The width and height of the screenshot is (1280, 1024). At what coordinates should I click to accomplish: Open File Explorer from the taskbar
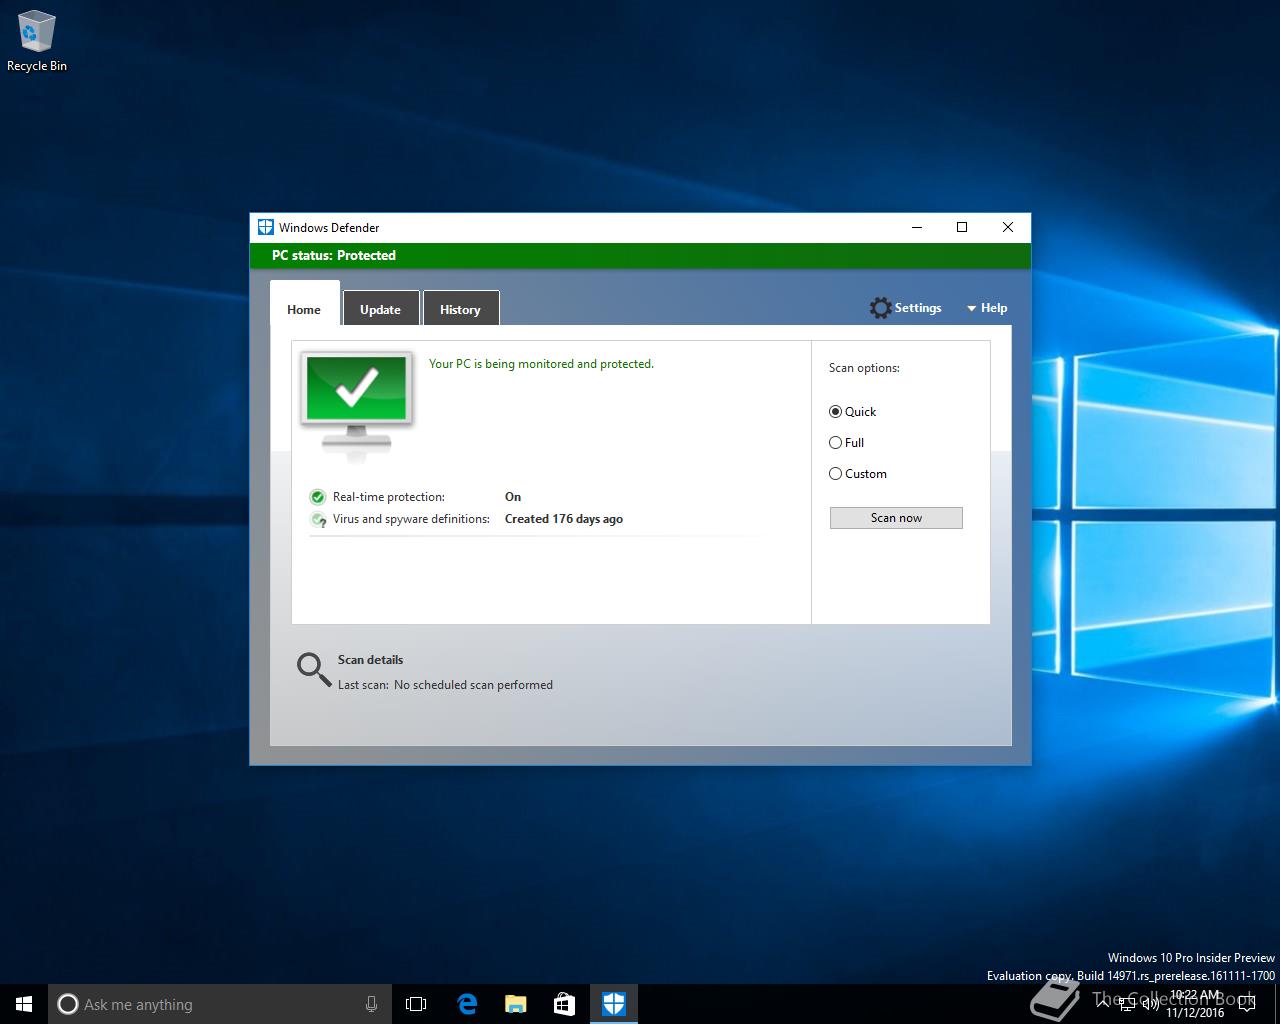pos(516,1004)
